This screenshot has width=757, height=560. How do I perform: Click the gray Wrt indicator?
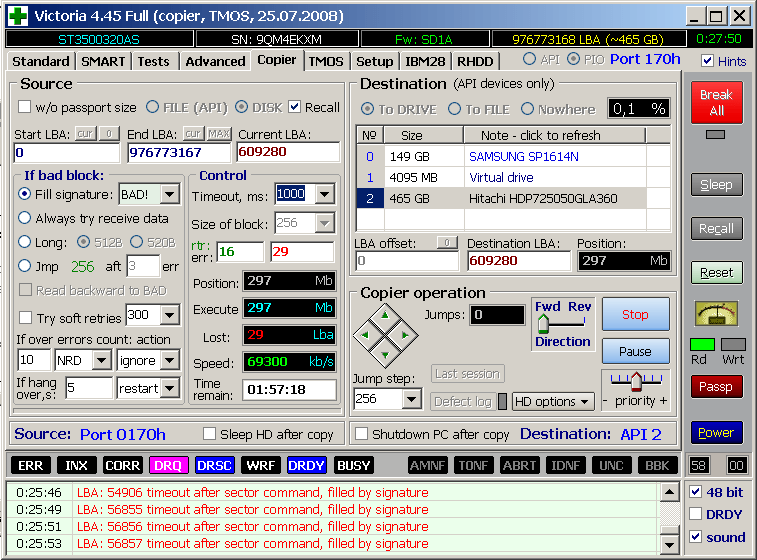[733, 345]
